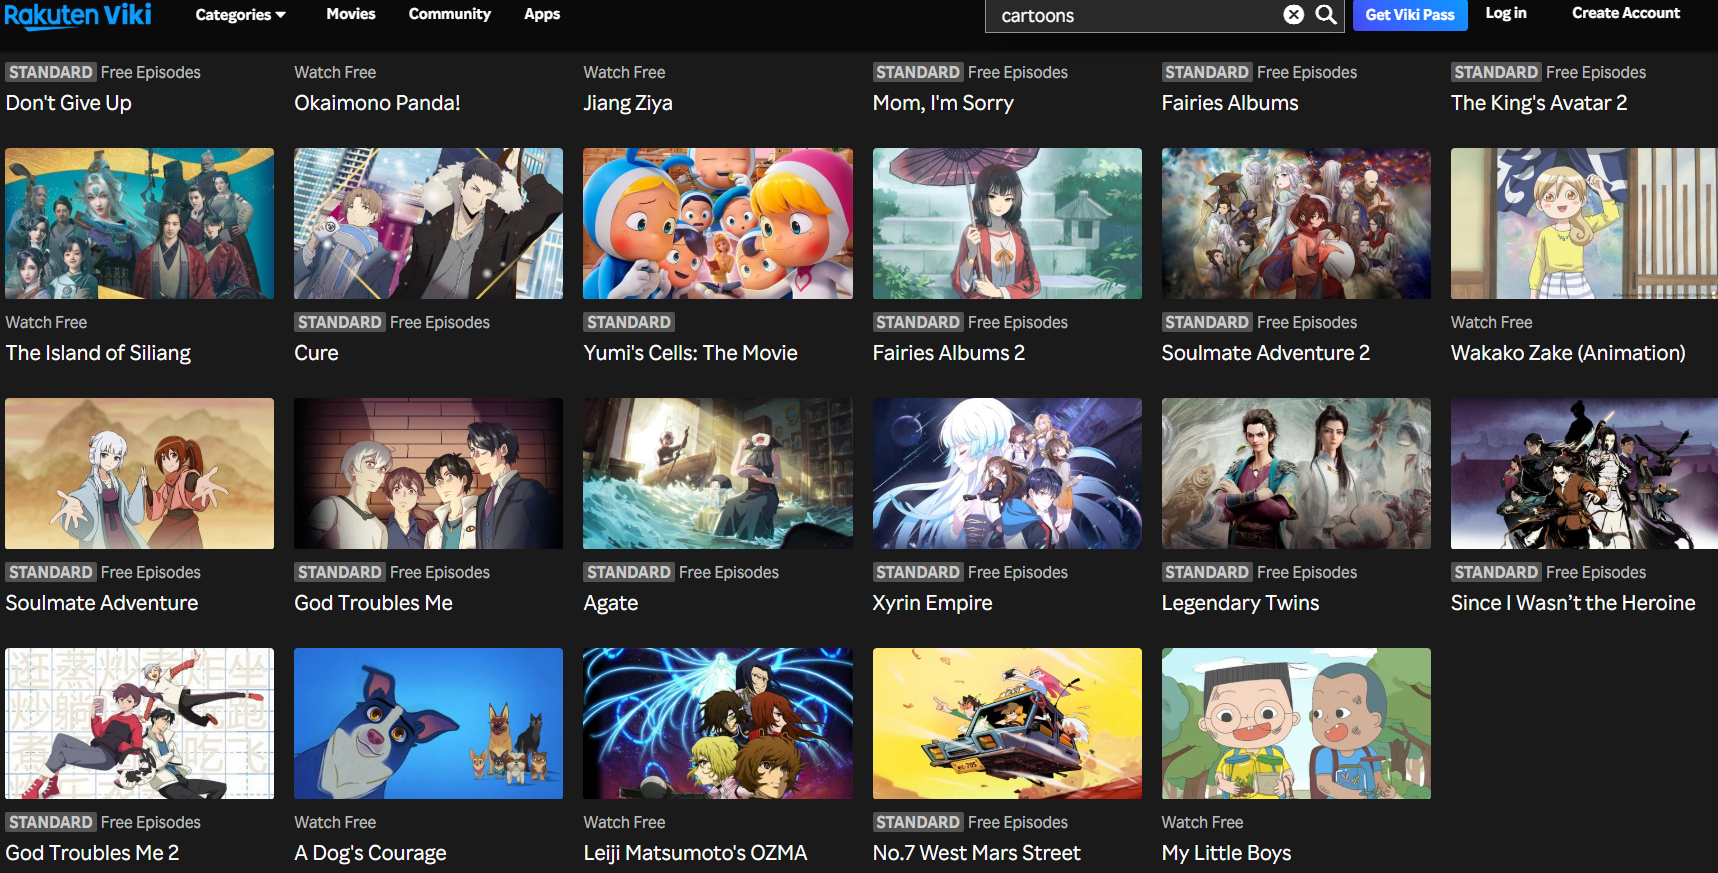Open the Legendary Twins title link
1718x873 pixels.
pyautogui.click(x=1240, y=603)
